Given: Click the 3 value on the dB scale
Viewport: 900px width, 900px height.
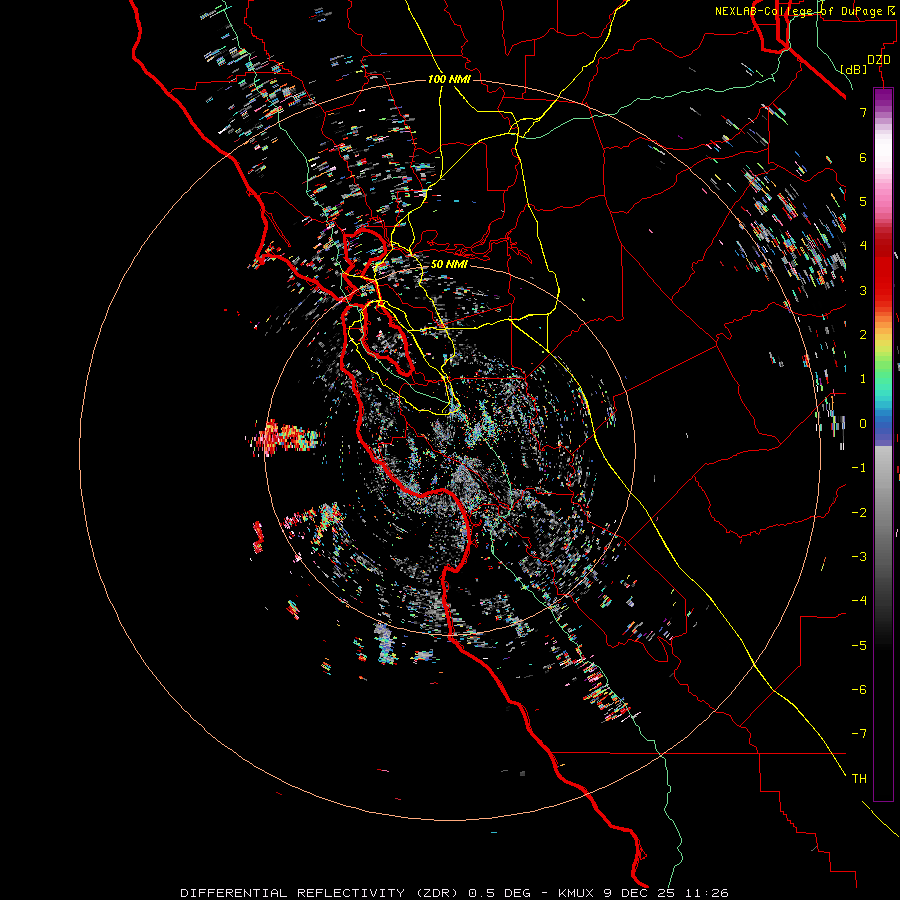Looking at the screenshot, I should [x=863, y=290].
